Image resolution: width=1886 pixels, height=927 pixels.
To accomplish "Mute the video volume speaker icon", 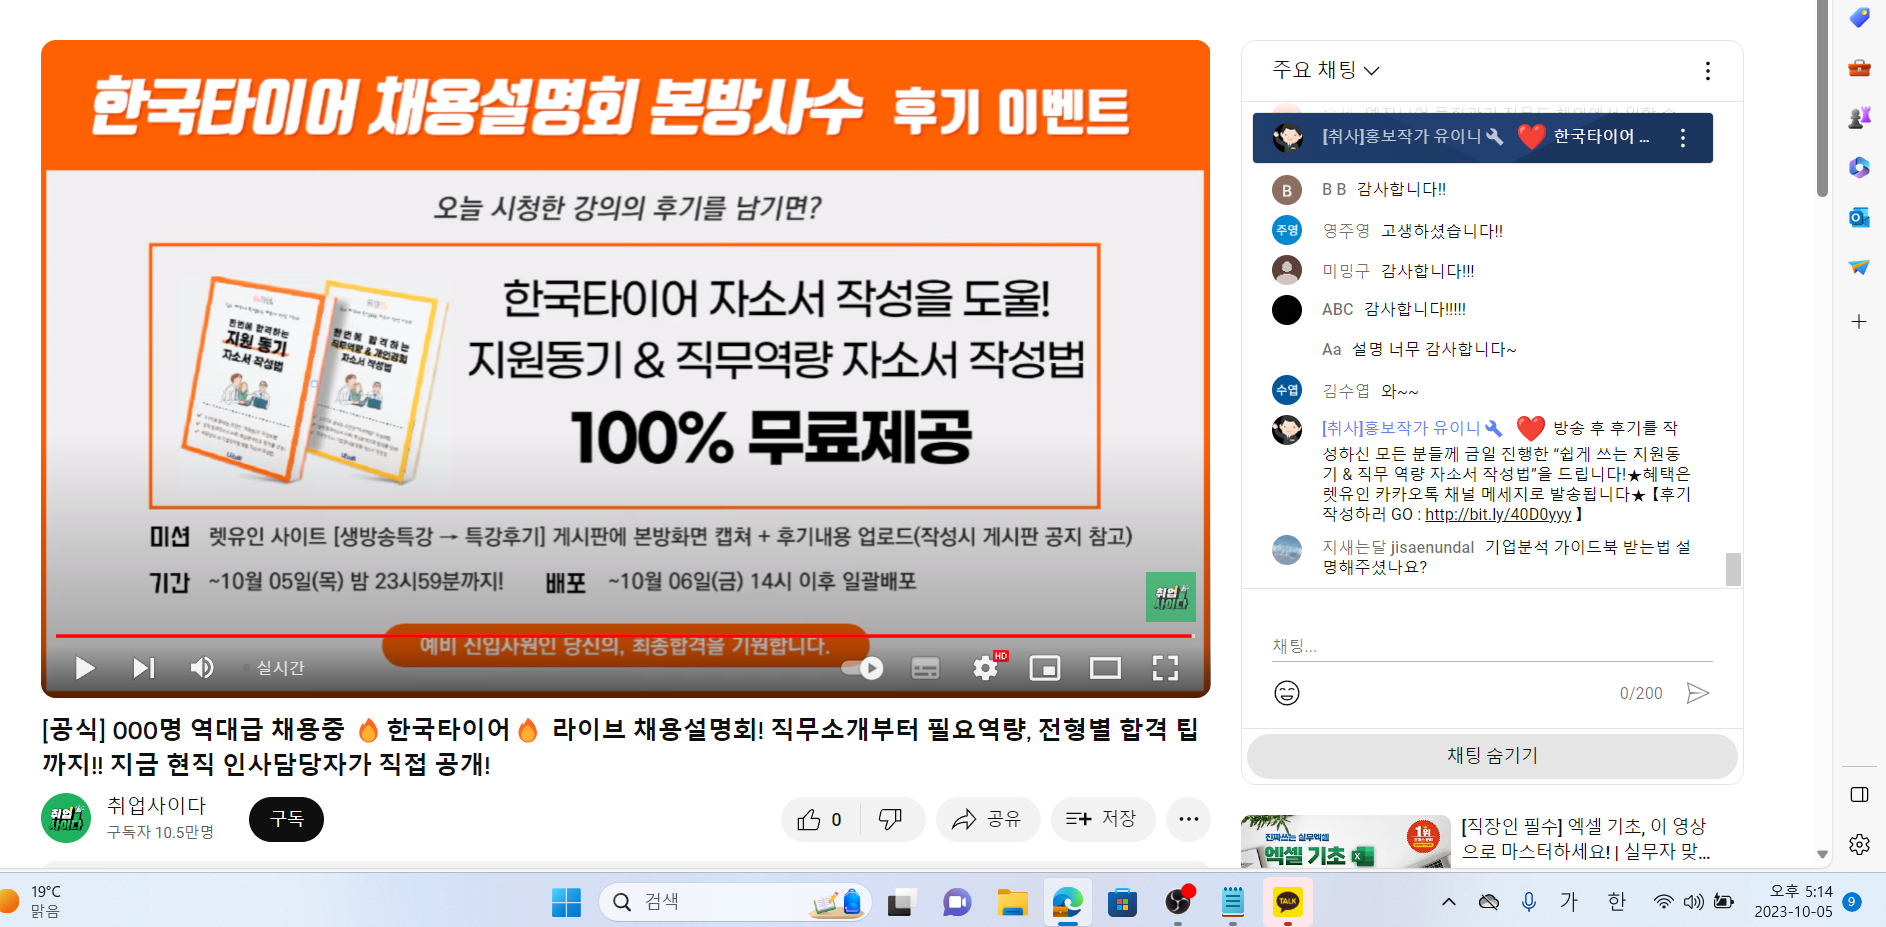I will point(202,668).
